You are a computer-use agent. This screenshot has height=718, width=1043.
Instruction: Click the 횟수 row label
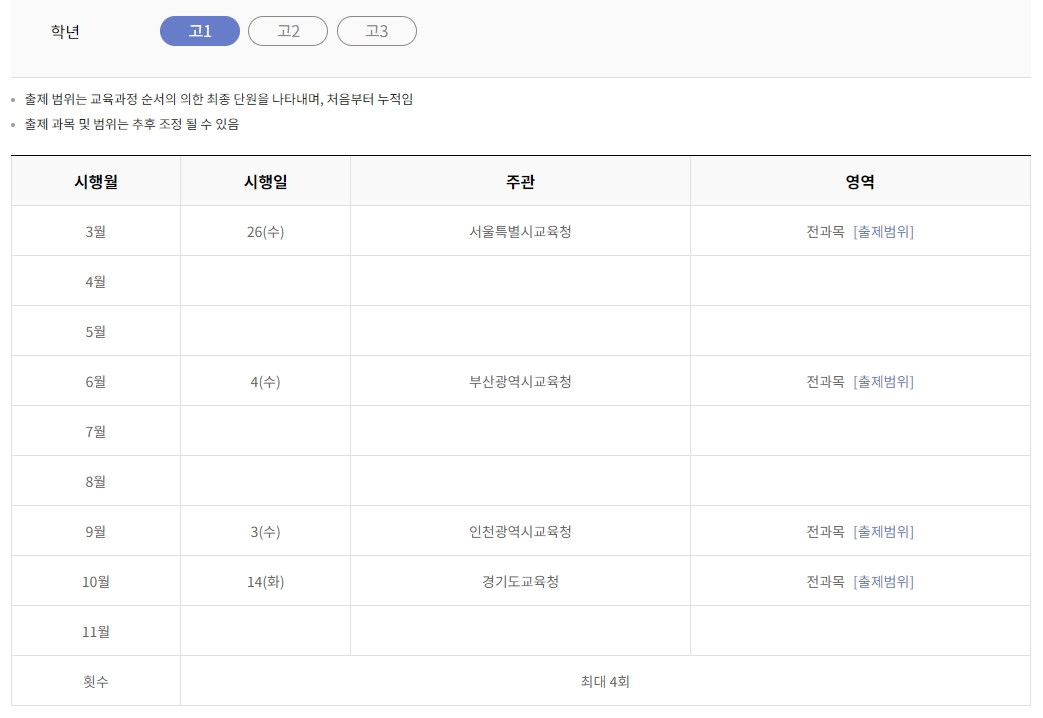[x=94, y=681]
